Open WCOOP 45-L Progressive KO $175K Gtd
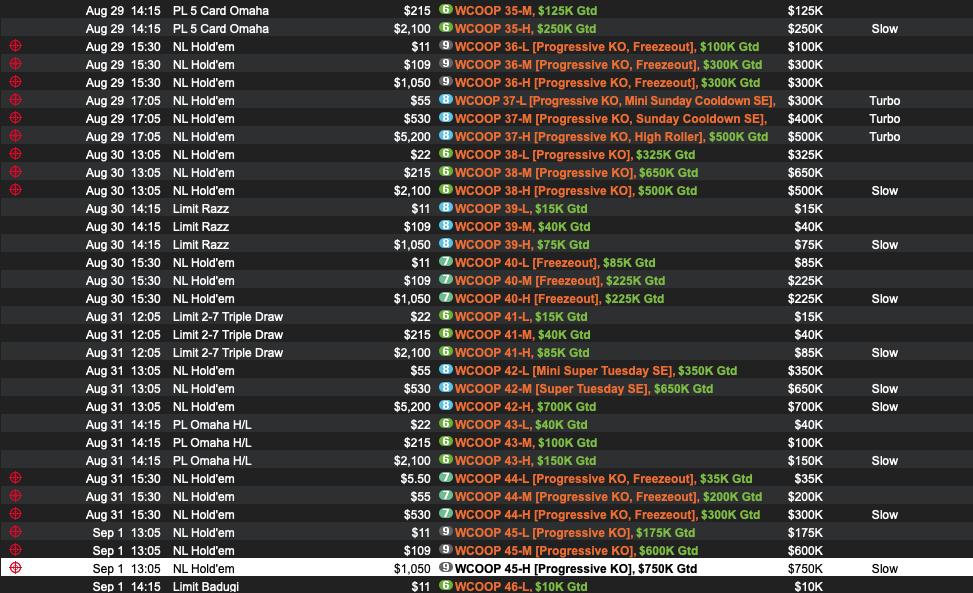The image size is (973, 593). point(575,532)
